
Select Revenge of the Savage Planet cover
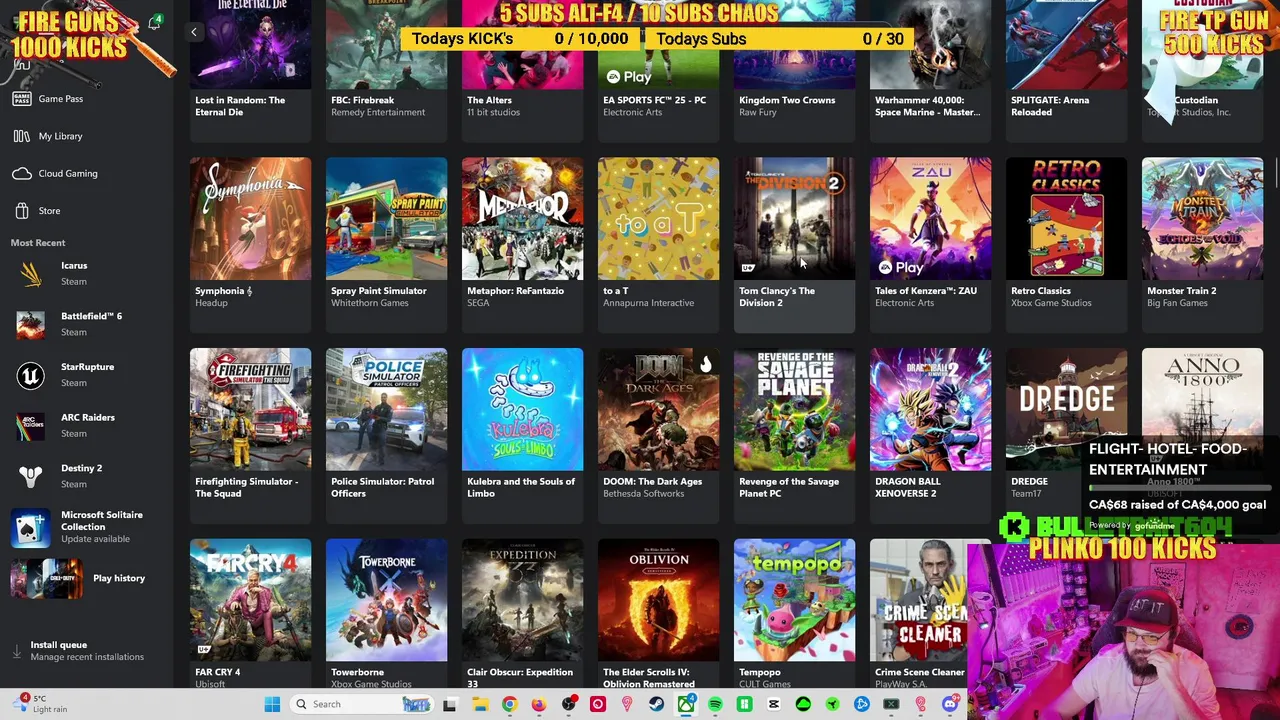794,410
